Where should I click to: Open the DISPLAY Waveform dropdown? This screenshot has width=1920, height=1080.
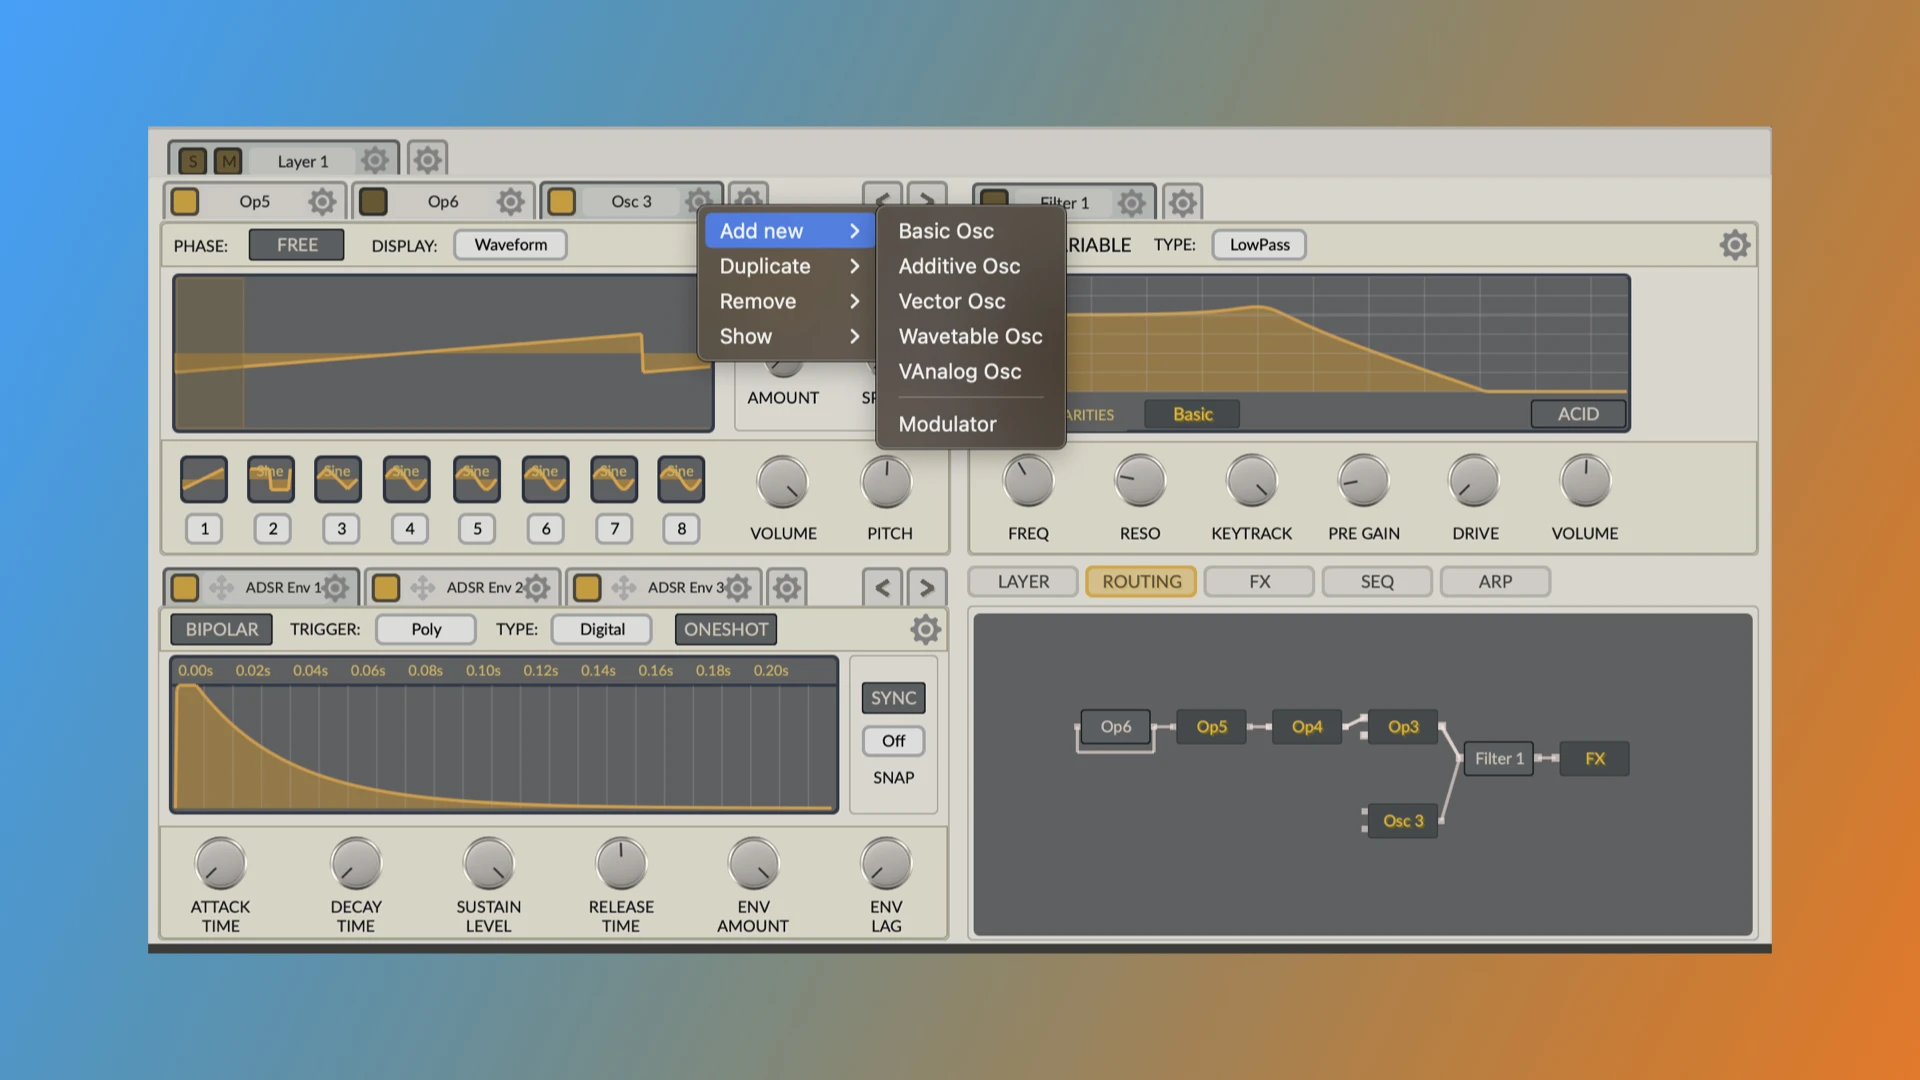510,245
